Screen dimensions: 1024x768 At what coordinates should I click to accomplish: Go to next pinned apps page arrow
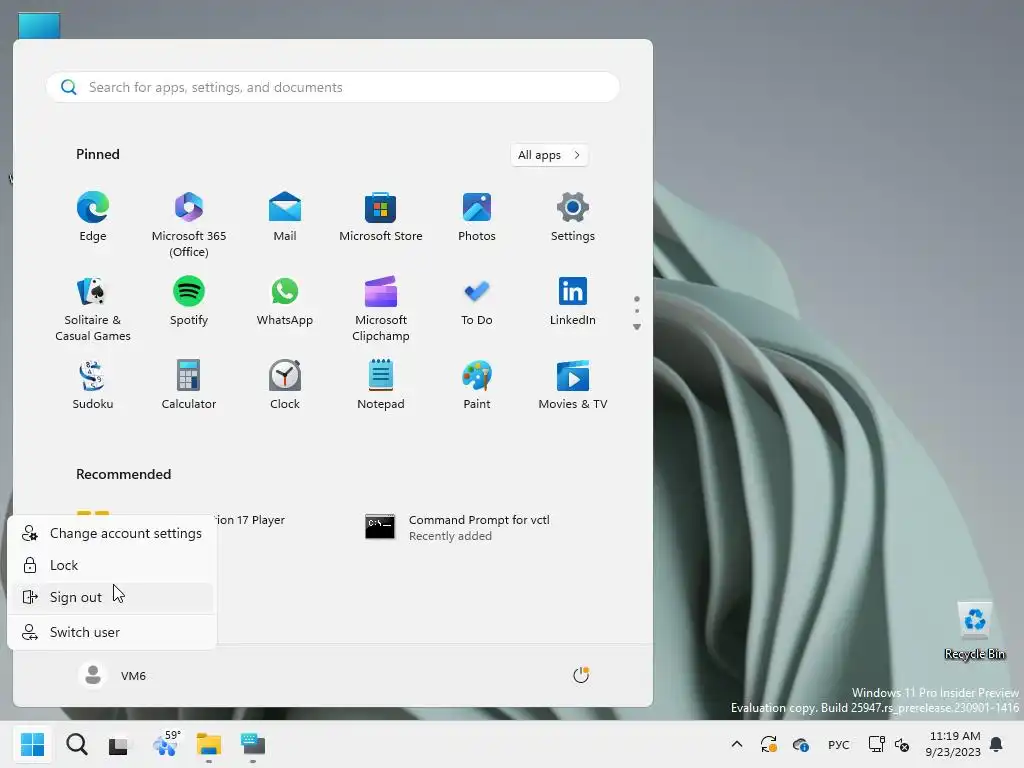pos(637,327)
